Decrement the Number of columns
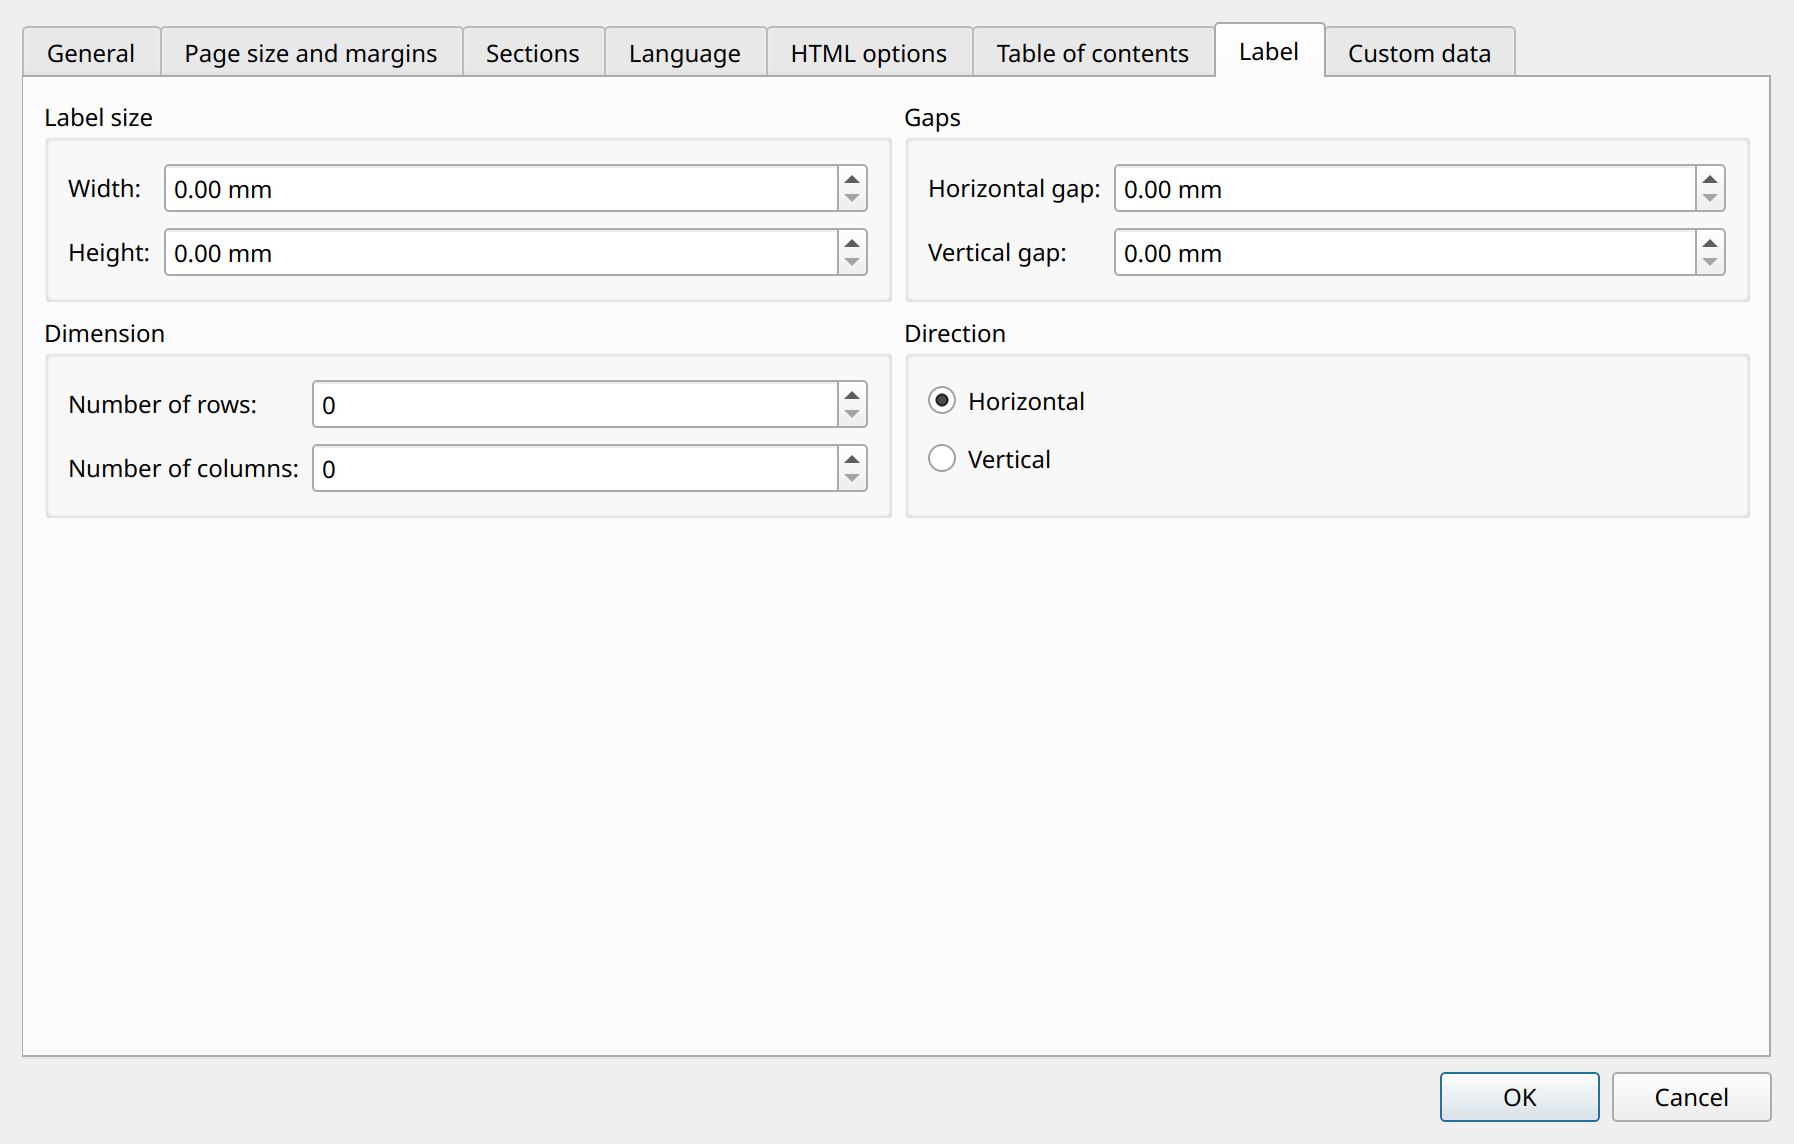The height and width of the screenshot is (1144, 1794). click(852, 479)
